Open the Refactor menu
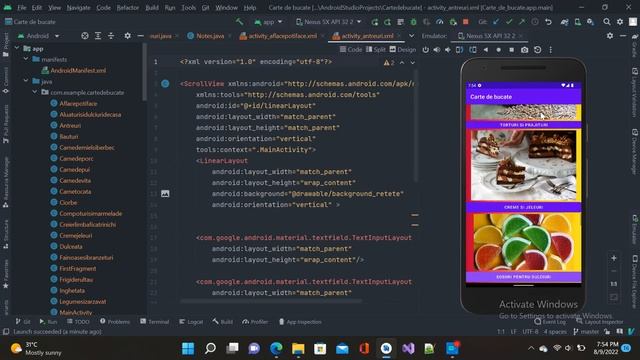The image size is (640, 360). (127, 7)
